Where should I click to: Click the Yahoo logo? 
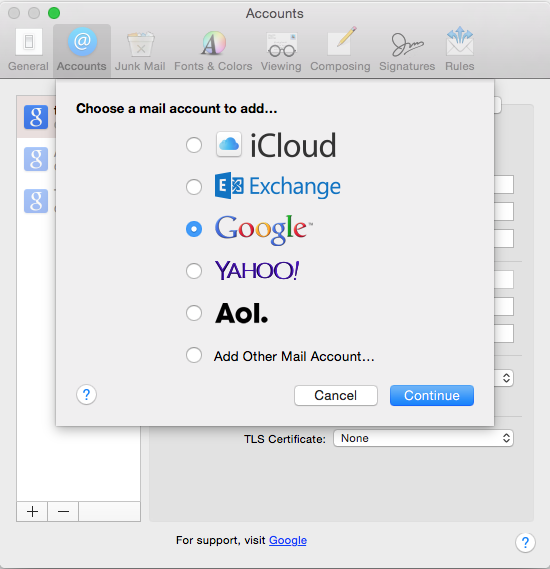[x=257, y=270]
